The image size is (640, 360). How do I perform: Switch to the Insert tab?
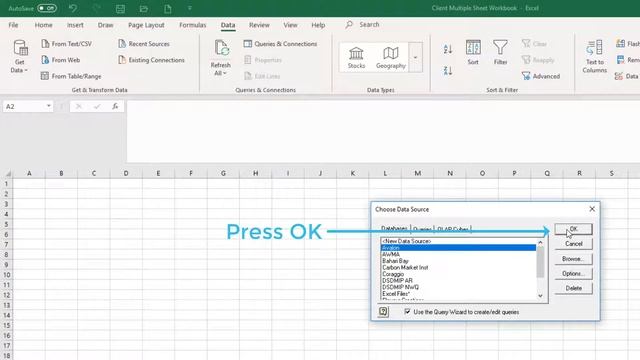(x=75, y=25)
